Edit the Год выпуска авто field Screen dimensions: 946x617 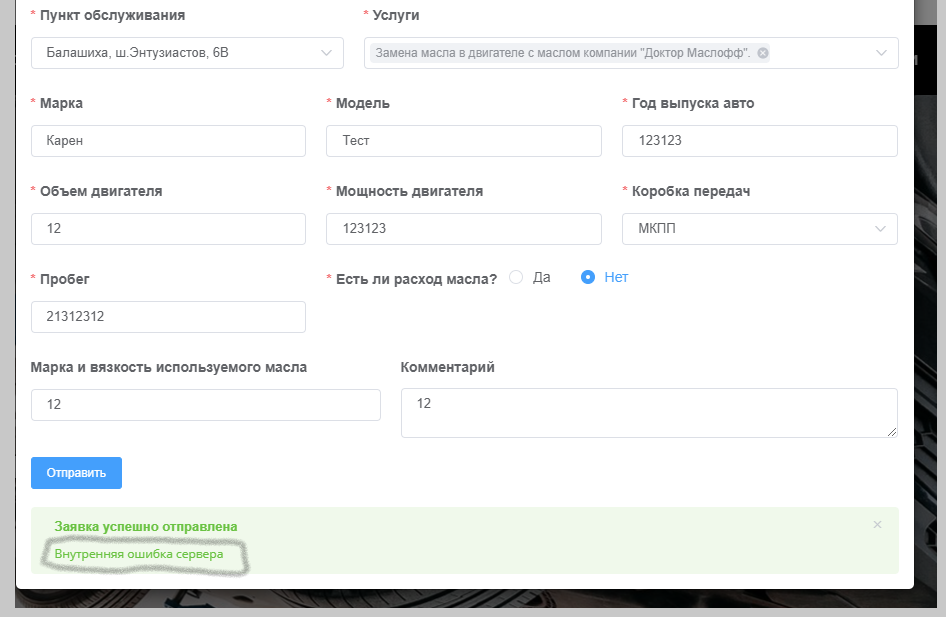point(760,141)
